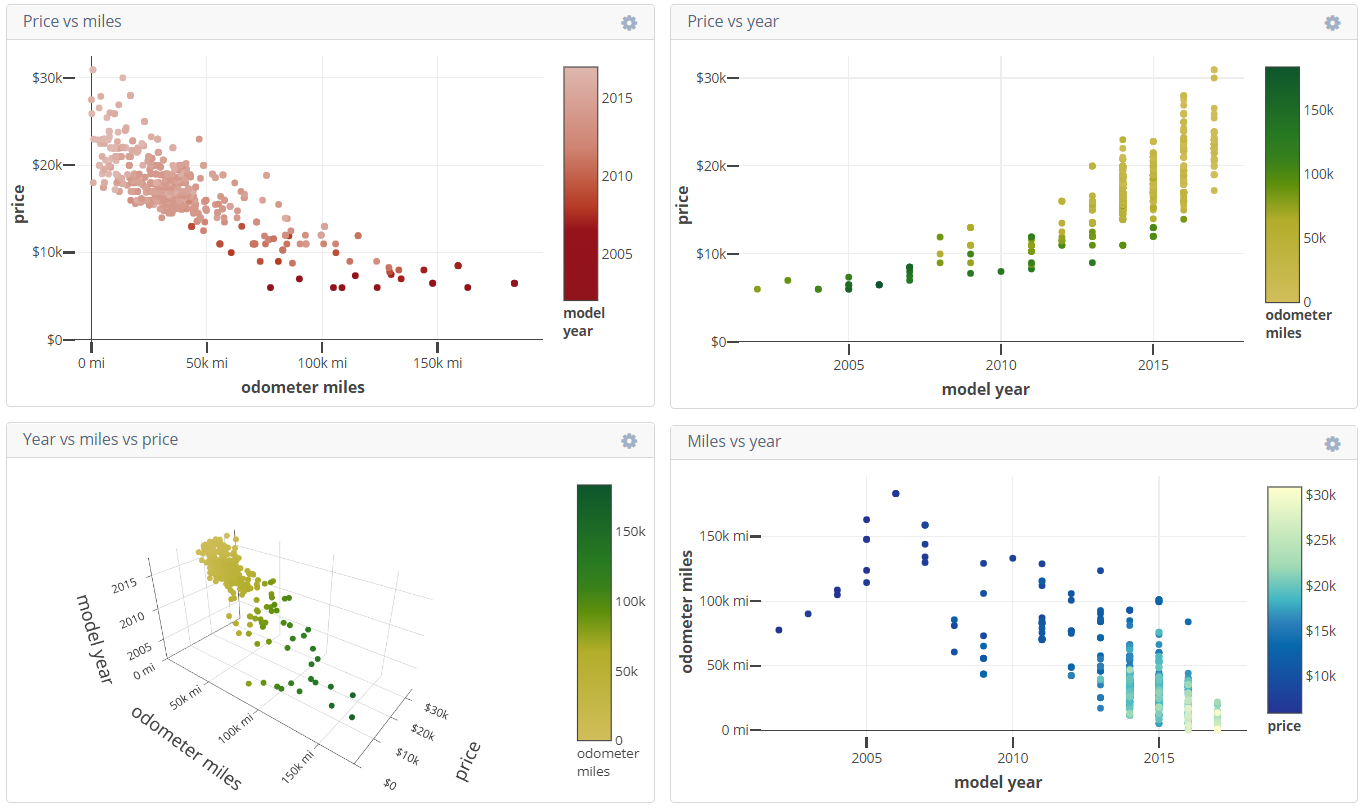
Task: Click 'odometer miles' legend title in Price vs year
Action: 1298,323
